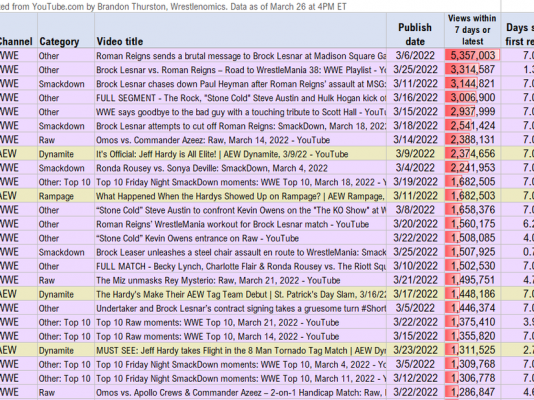Select the publish date 3/23/2022
534x400 pixels.
tap(415, 350)
